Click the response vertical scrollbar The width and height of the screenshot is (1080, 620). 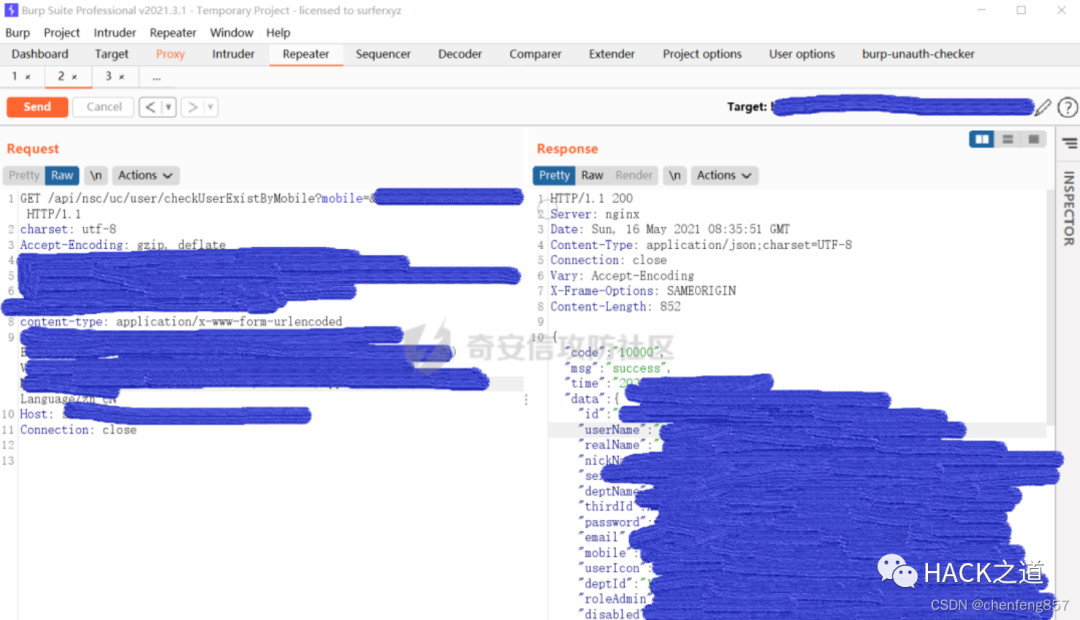click(1050, 310)
